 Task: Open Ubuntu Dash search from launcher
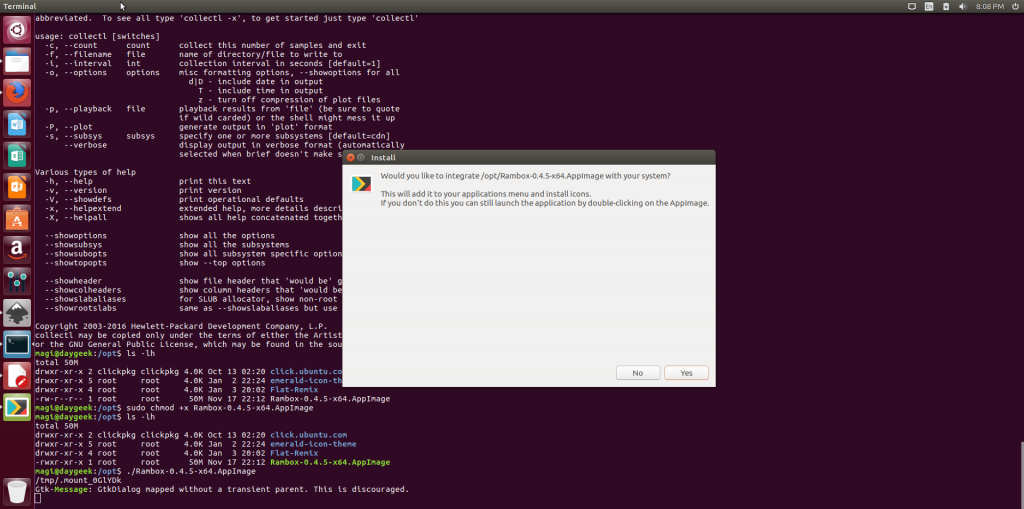click(16, 29)
